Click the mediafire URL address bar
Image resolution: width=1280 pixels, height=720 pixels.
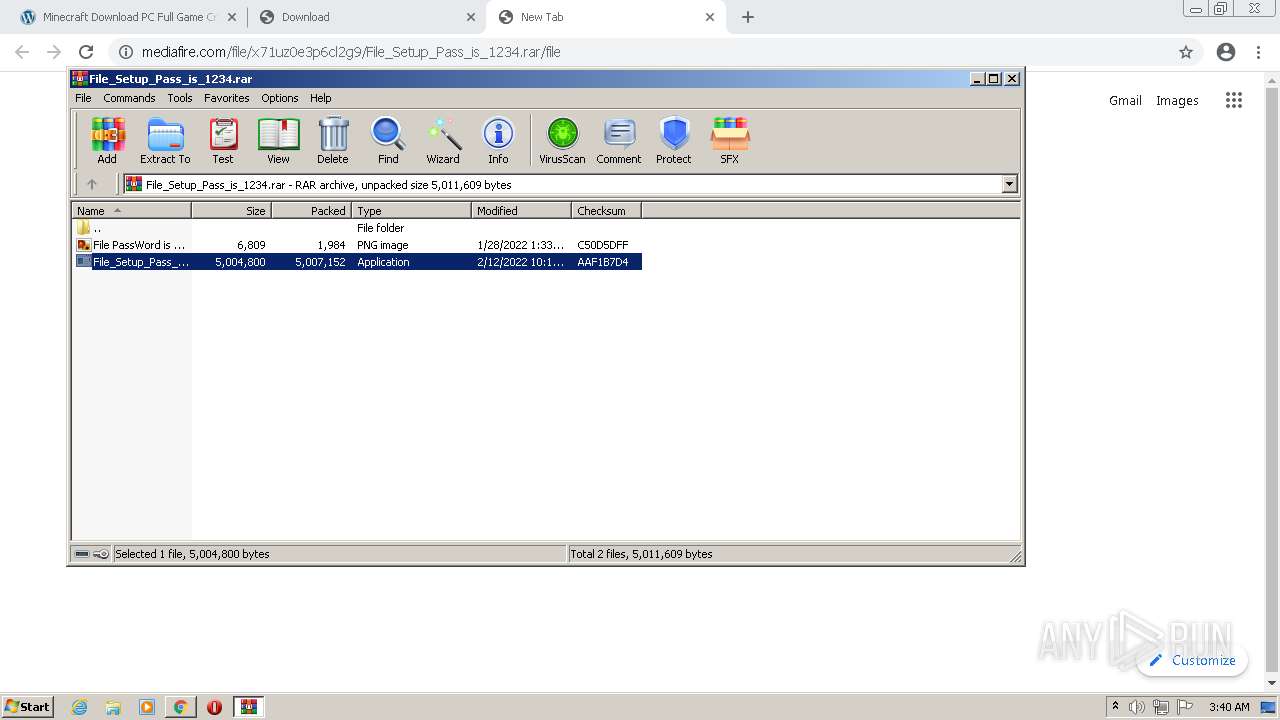tap(640, 52)
